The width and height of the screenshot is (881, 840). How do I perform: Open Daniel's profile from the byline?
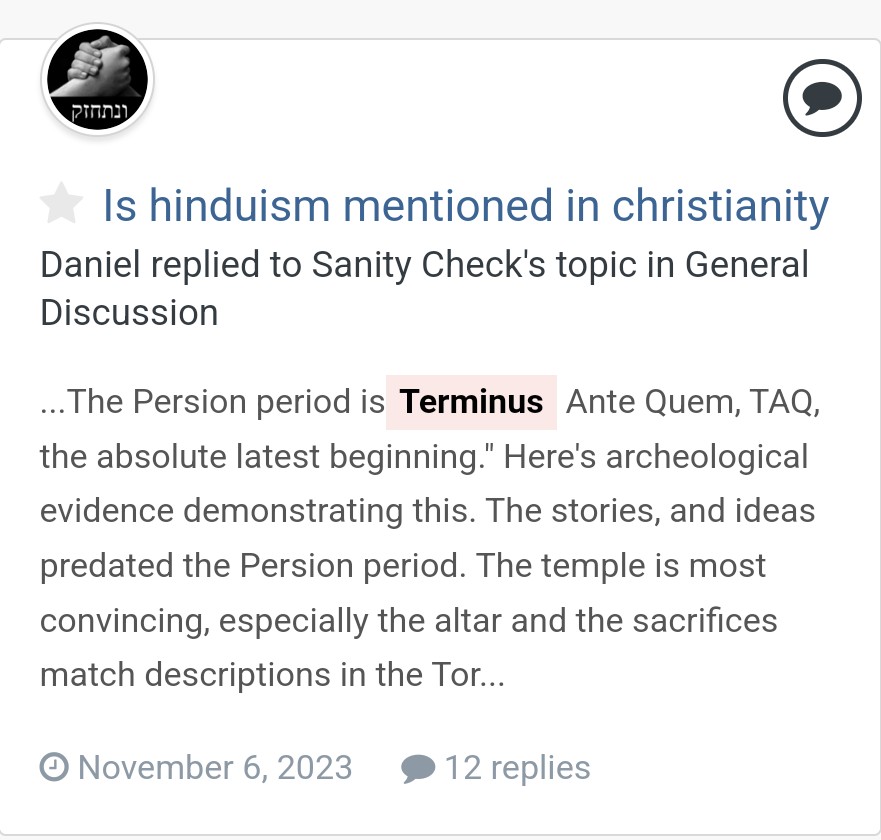[x=90, y=264]
